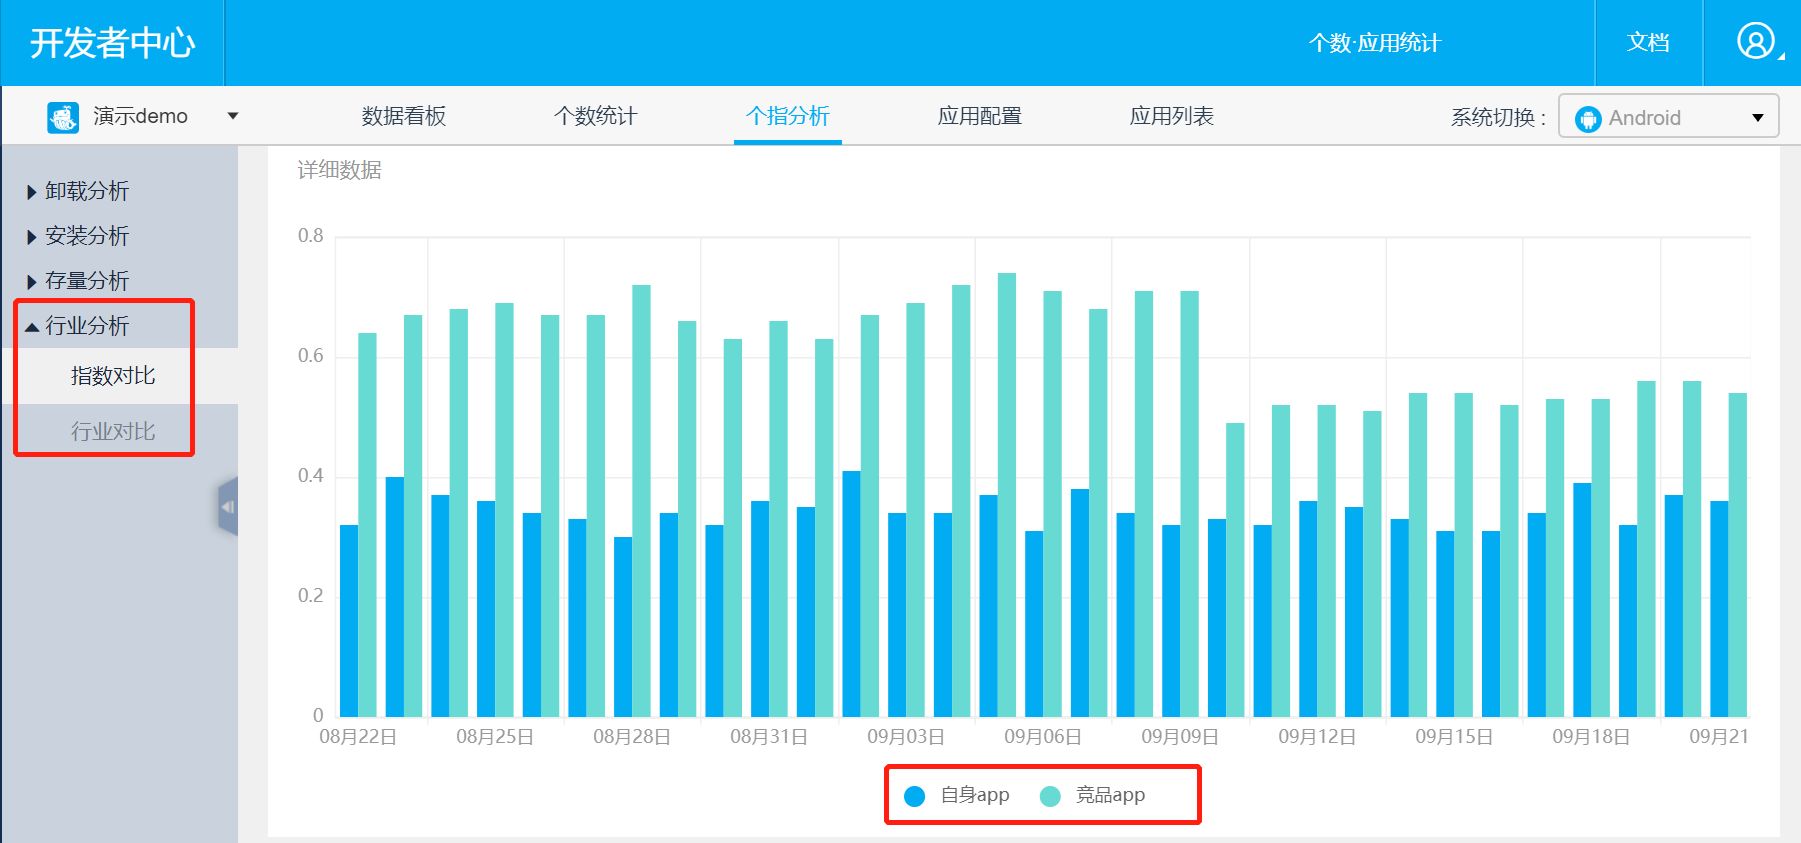This screenshot has width=1801, height=843.
Task: Open the Android system switch dropdown
Action: pos(1757,118)
